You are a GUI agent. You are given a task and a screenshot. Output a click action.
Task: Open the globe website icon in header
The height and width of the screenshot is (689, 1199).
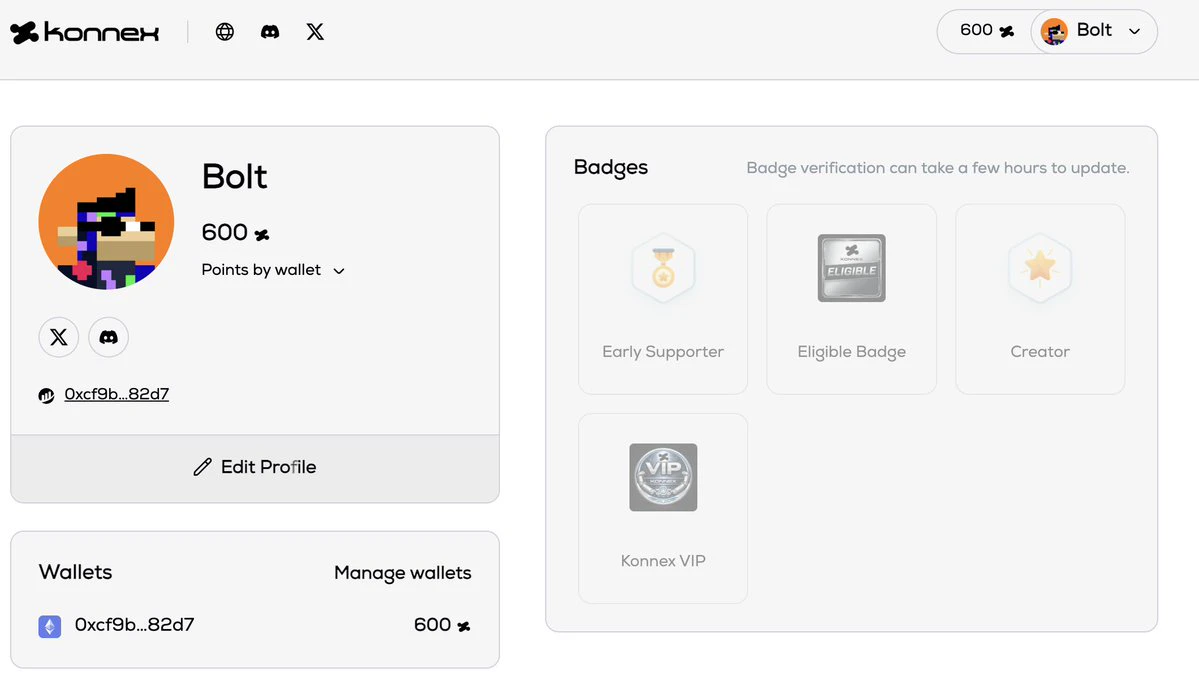click(x=224, y=31)
